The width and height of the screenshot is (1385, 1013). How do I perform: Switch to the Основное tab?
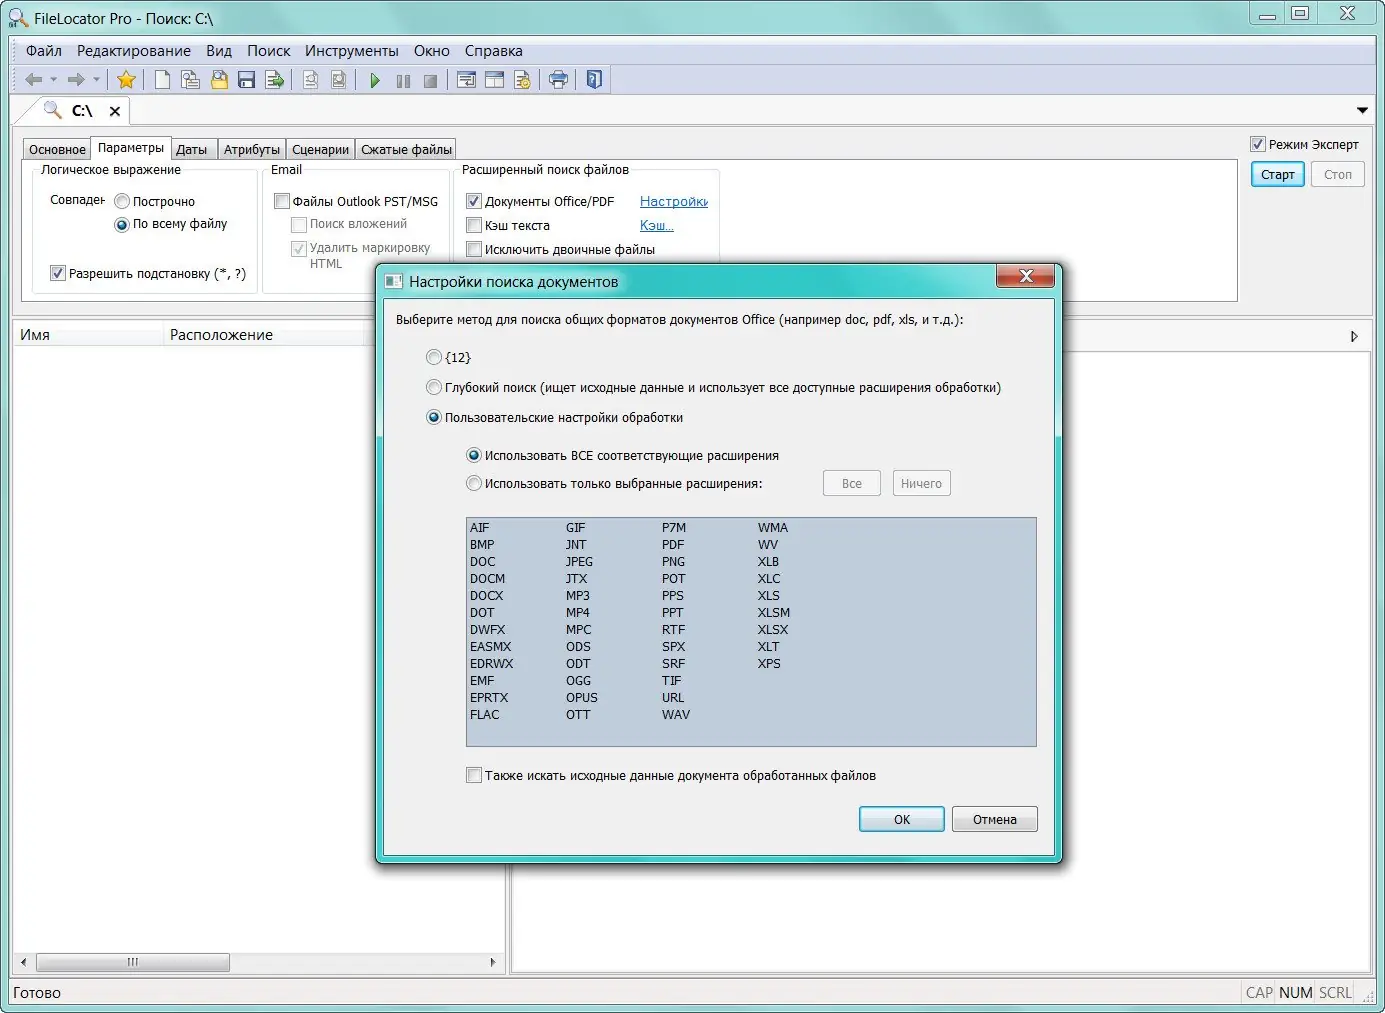(57, 149)
